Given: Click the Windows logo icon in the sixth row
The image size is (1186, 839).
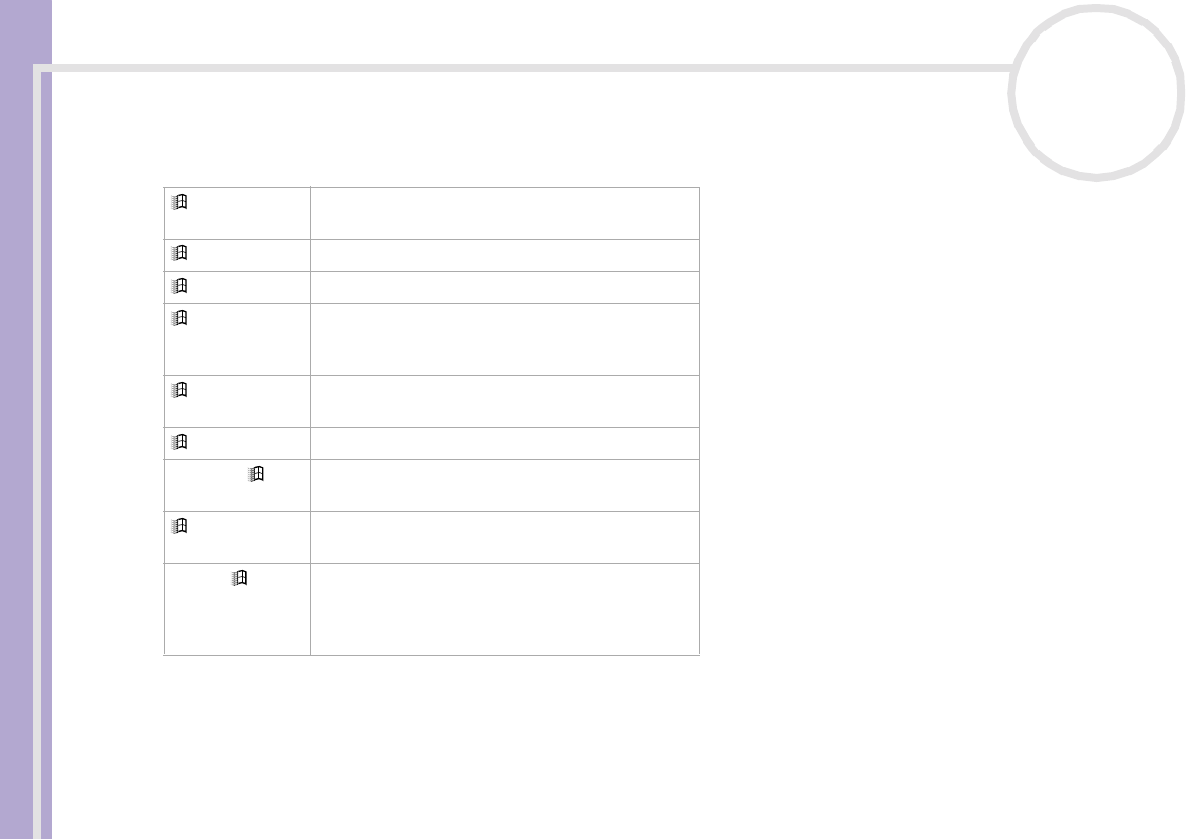Looking at the screenshot, I should click(179, 443).
